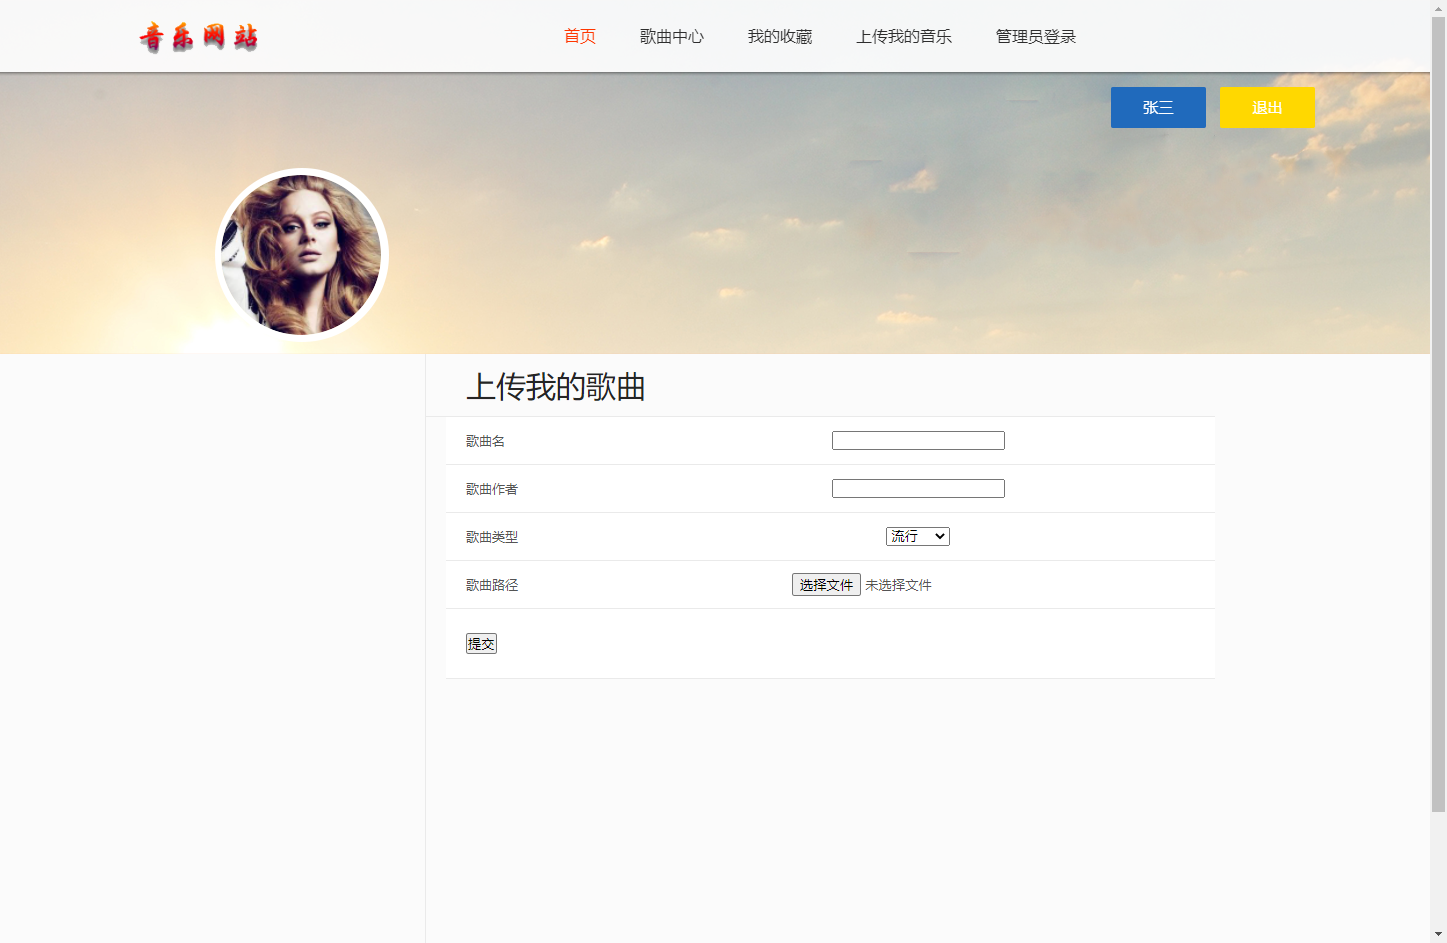This screenshot has height=943, width=1447.
Task: Open 管理员登录 page
Action: click(1034, 36)
